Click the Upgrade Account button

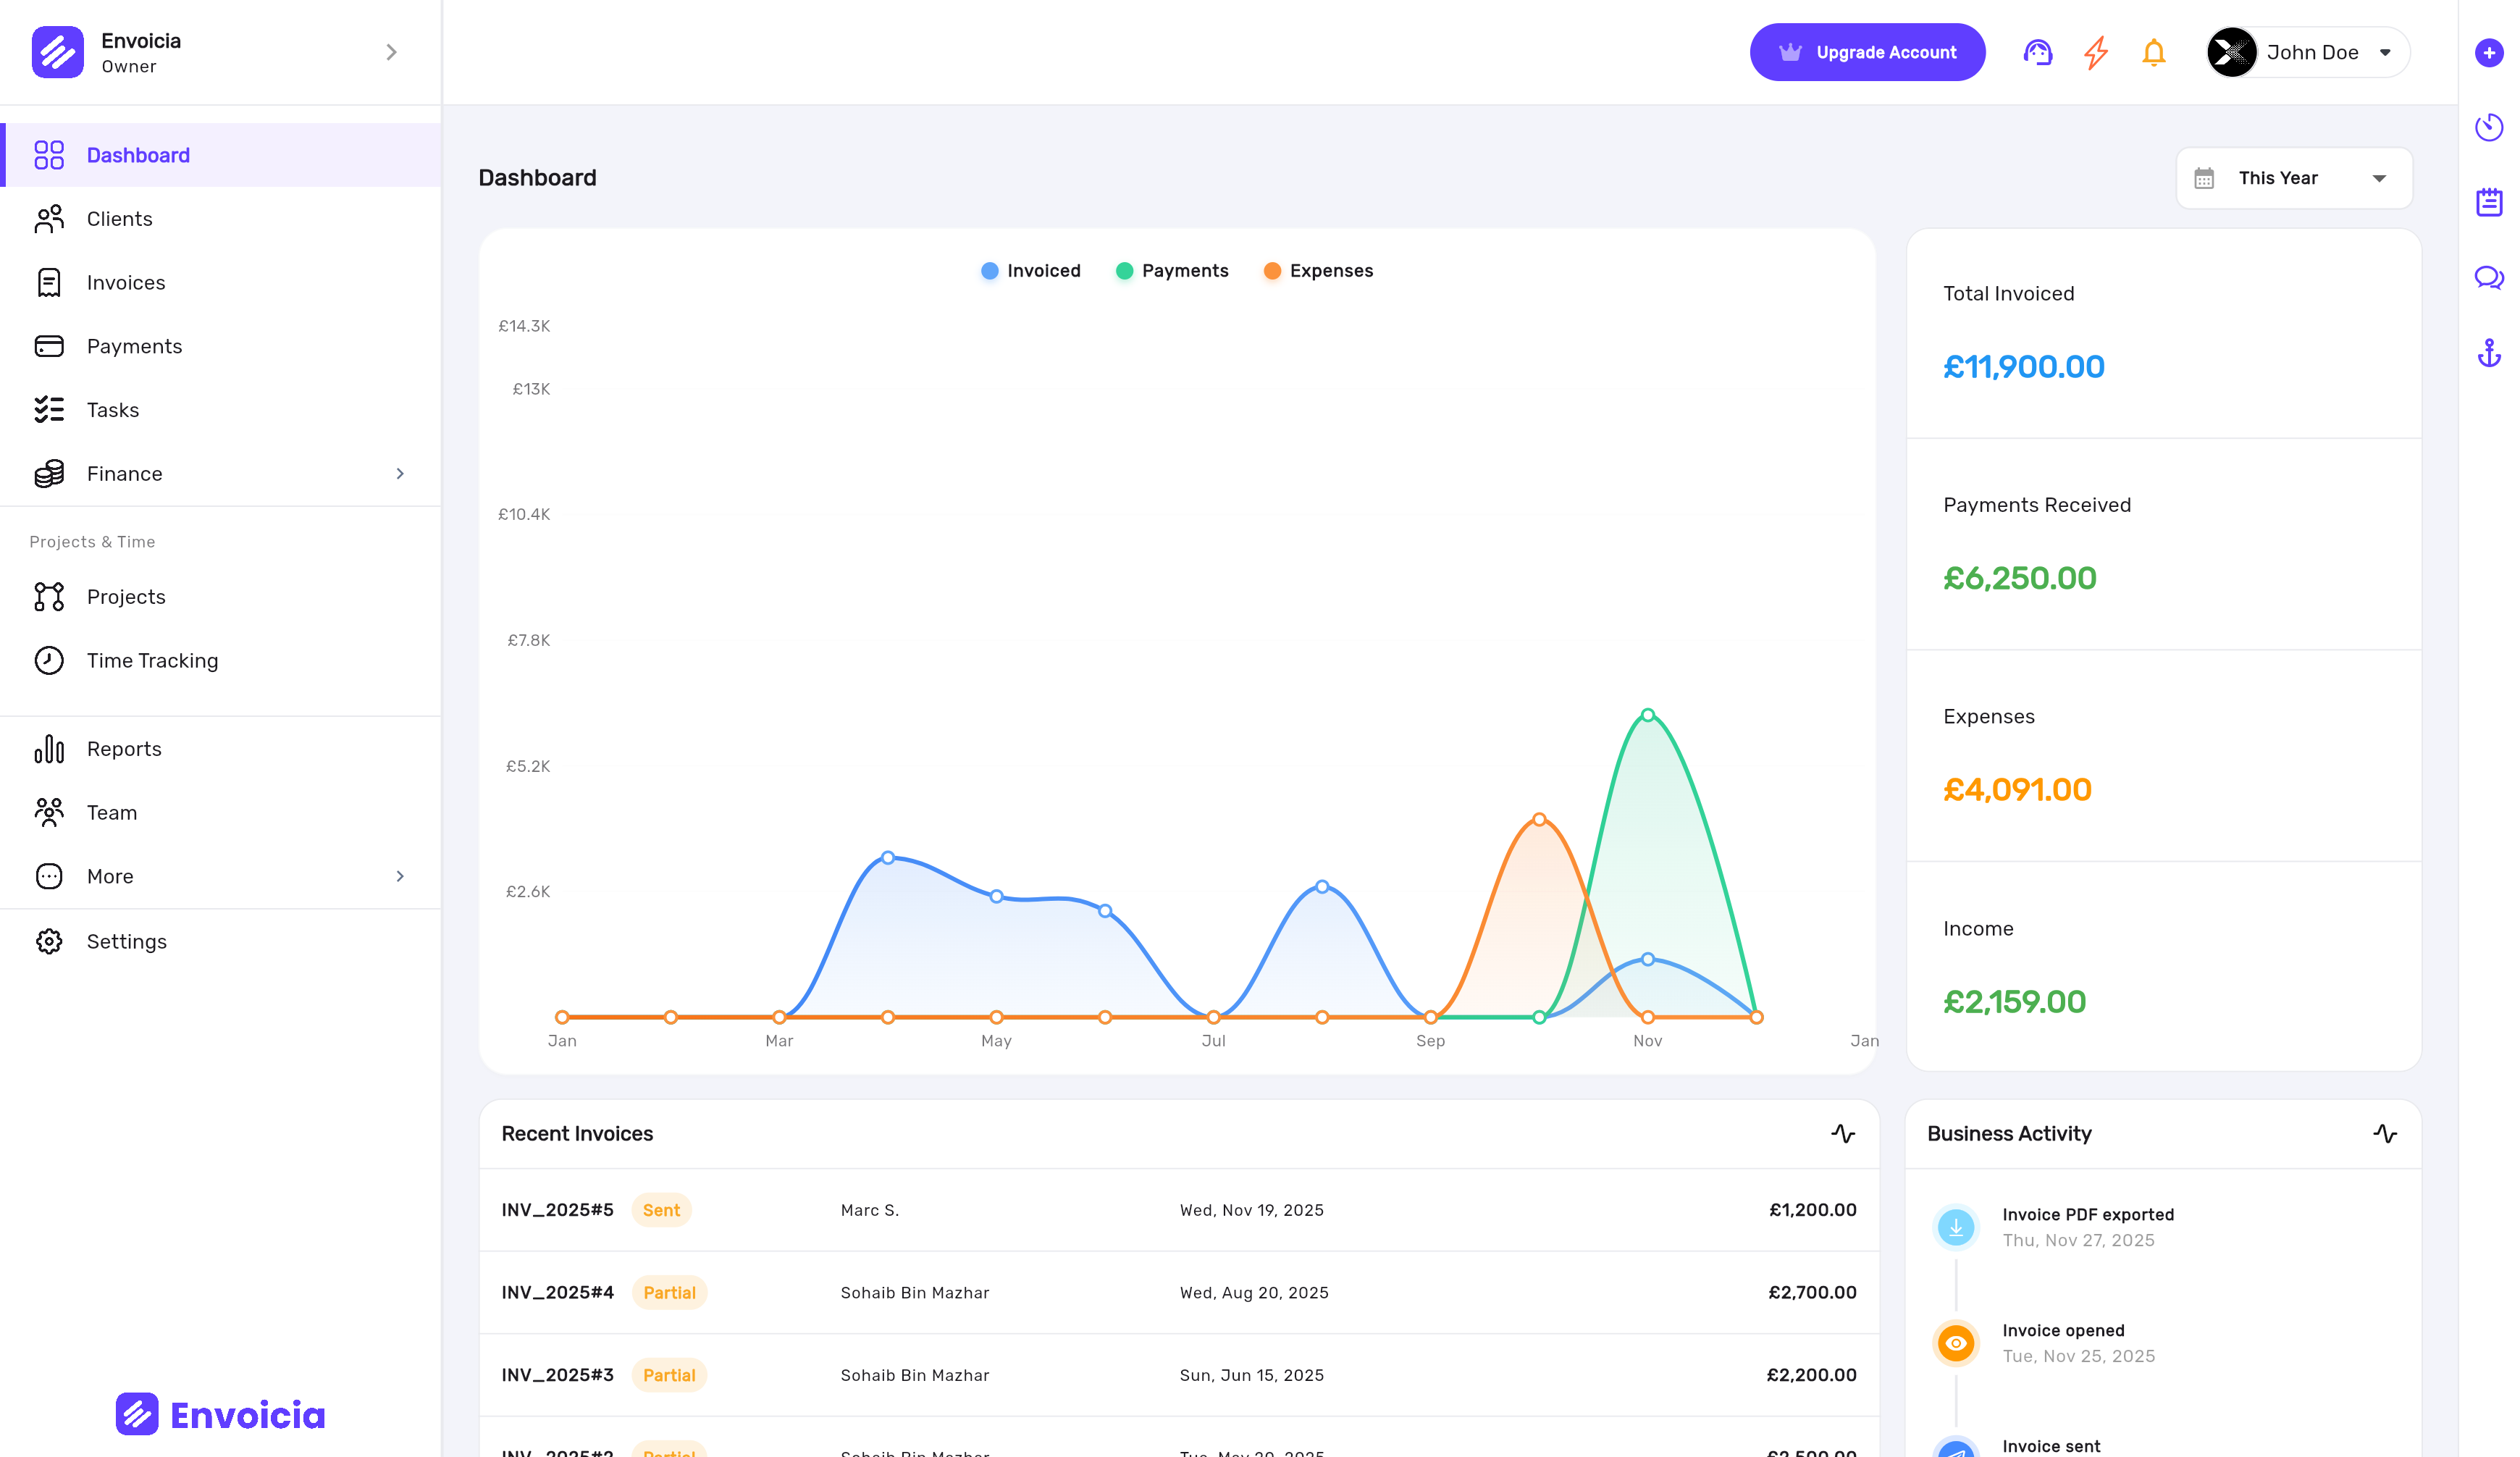1867,52
